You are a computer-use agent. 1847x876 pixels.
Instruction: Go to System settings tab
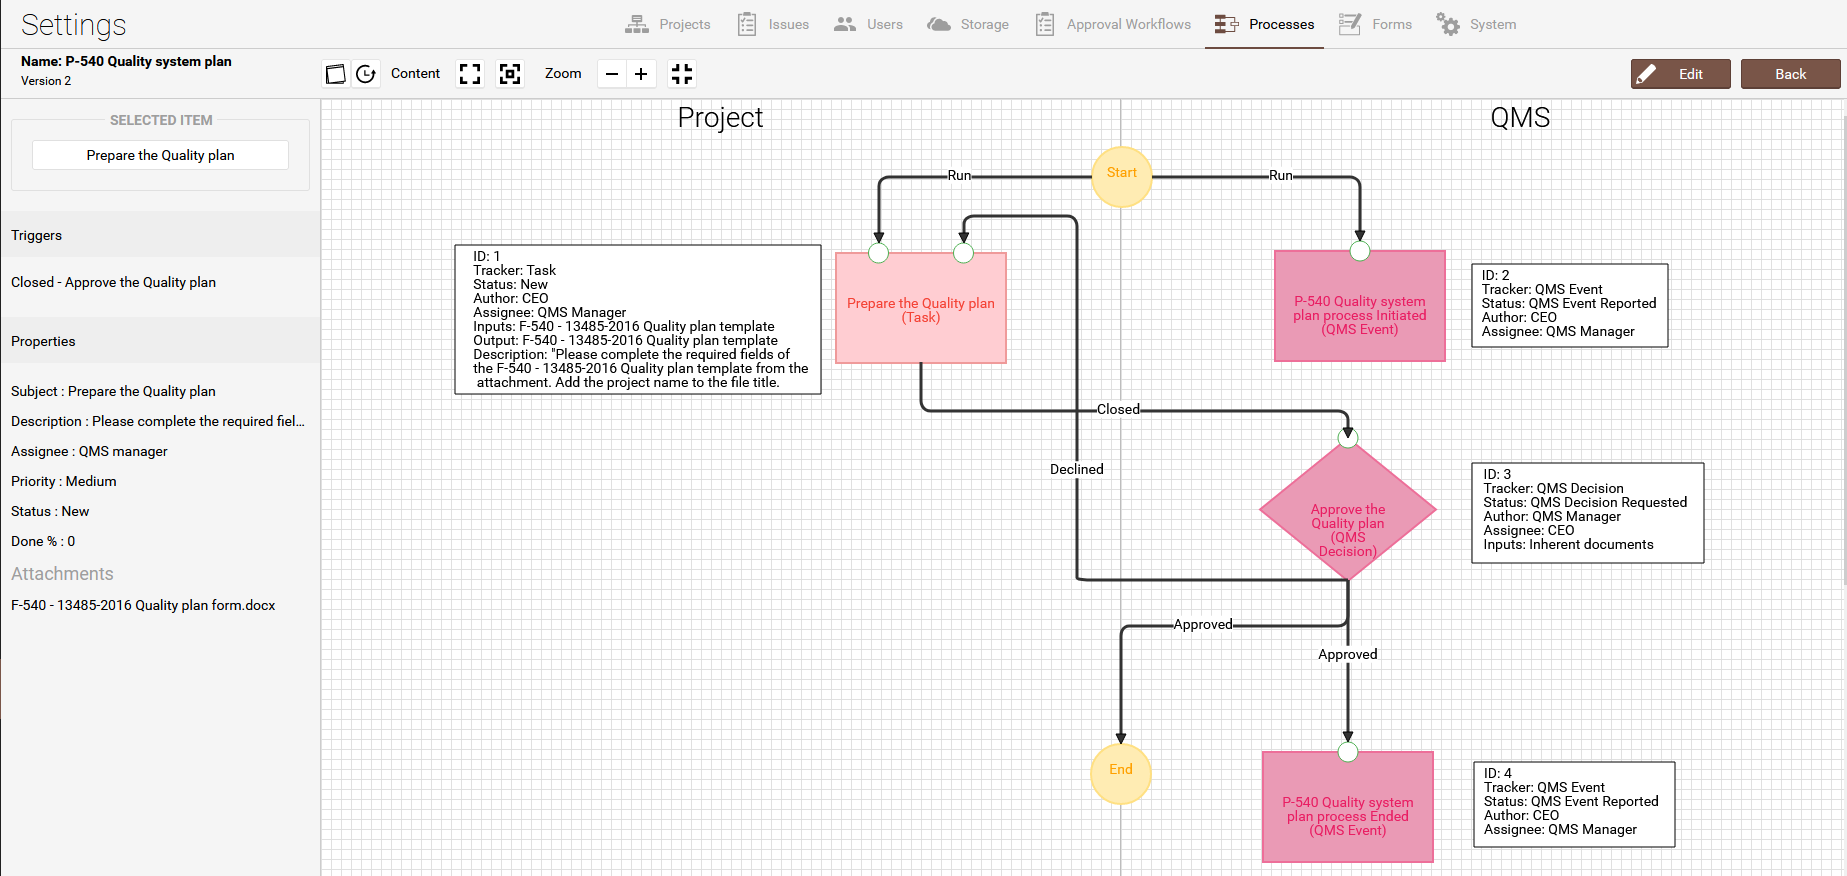pos(1476,24)
